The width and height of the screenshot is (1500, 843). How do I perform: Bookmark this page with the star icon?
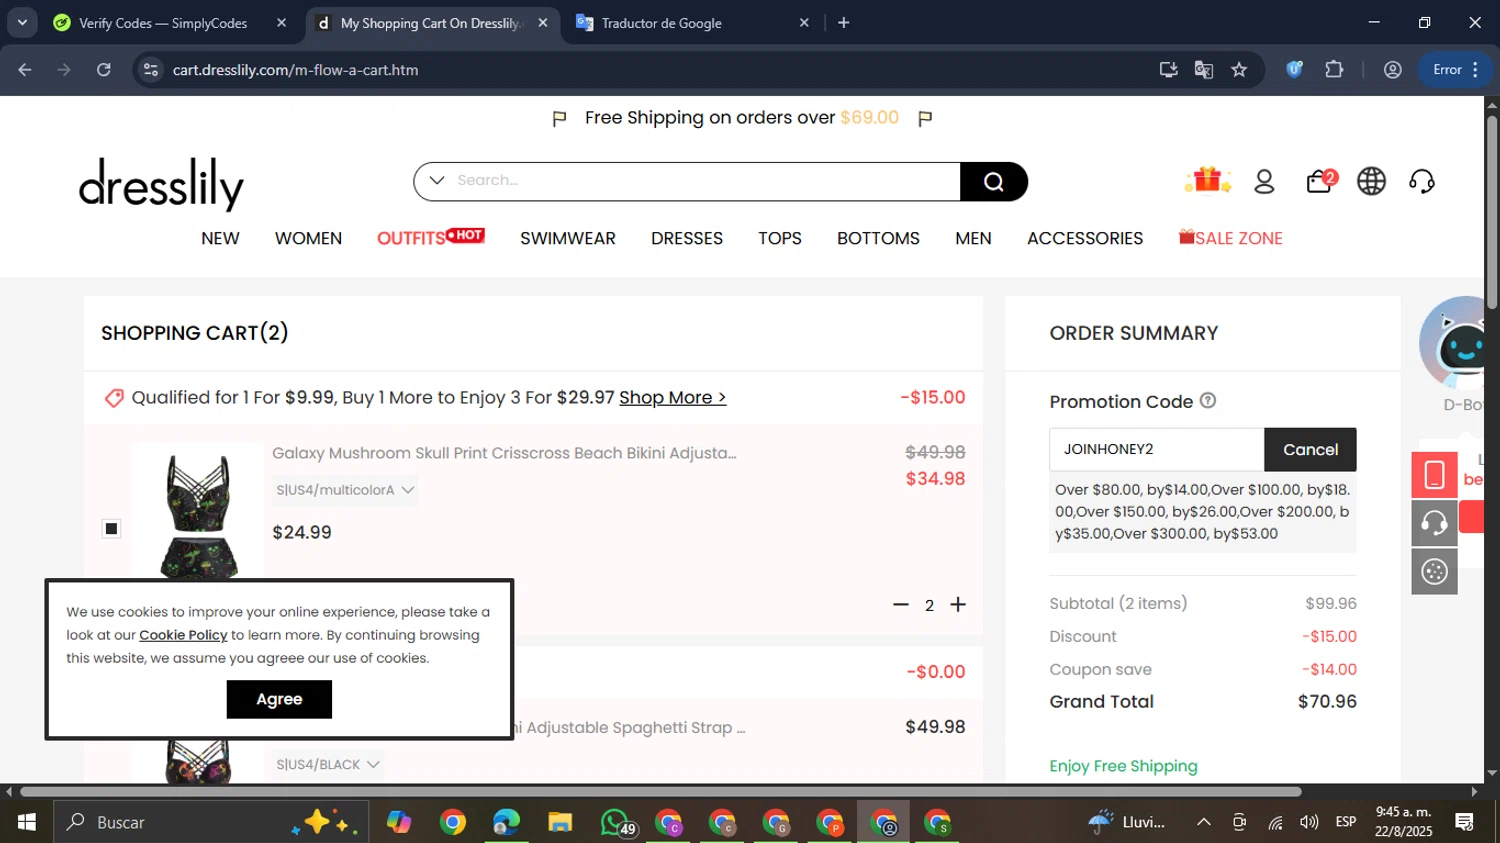(x=1239, y=70)
